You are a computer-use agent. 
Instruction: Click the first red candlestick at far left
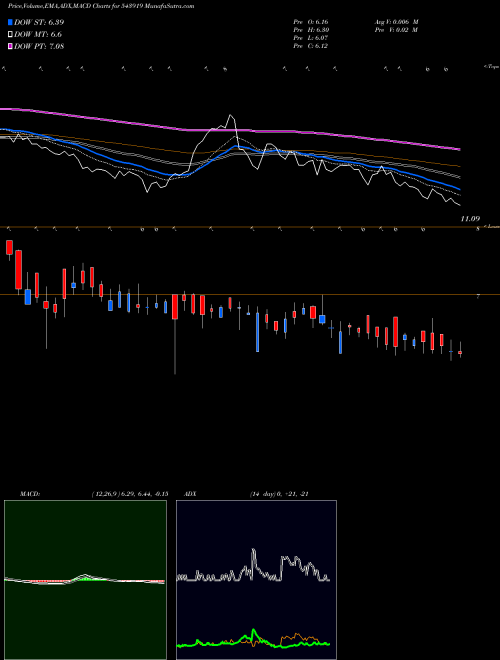pos(9,248)
